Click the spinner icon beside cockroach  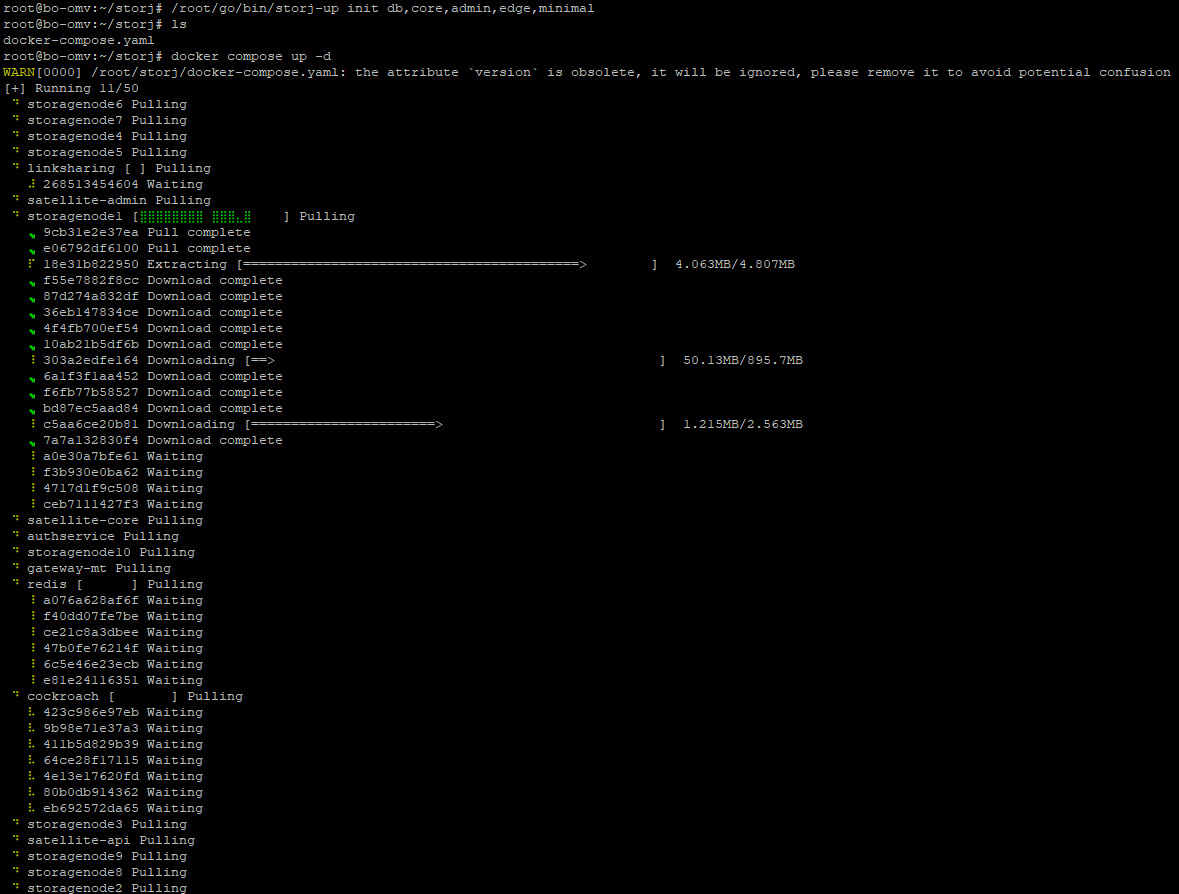16,696
